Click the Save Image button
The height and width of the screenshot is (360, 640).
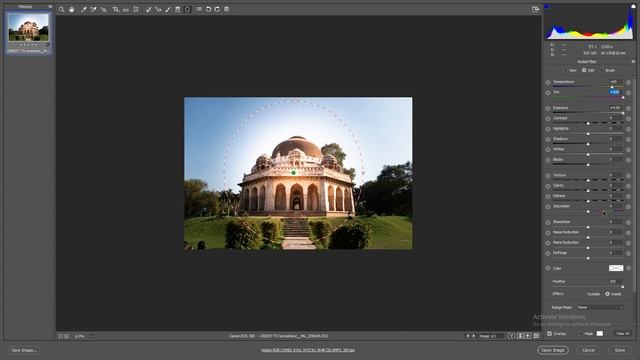pos(24,350)
